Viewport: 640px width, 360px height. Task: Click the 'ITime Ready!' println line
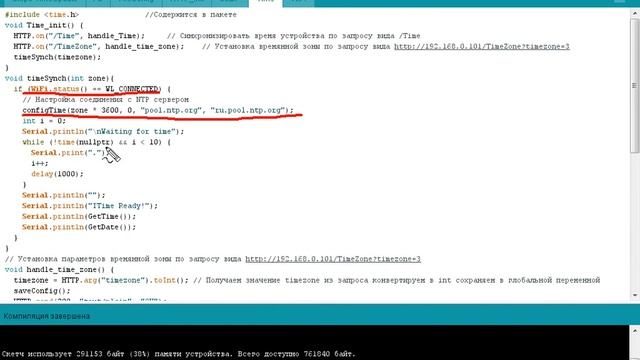click(90, 206)
